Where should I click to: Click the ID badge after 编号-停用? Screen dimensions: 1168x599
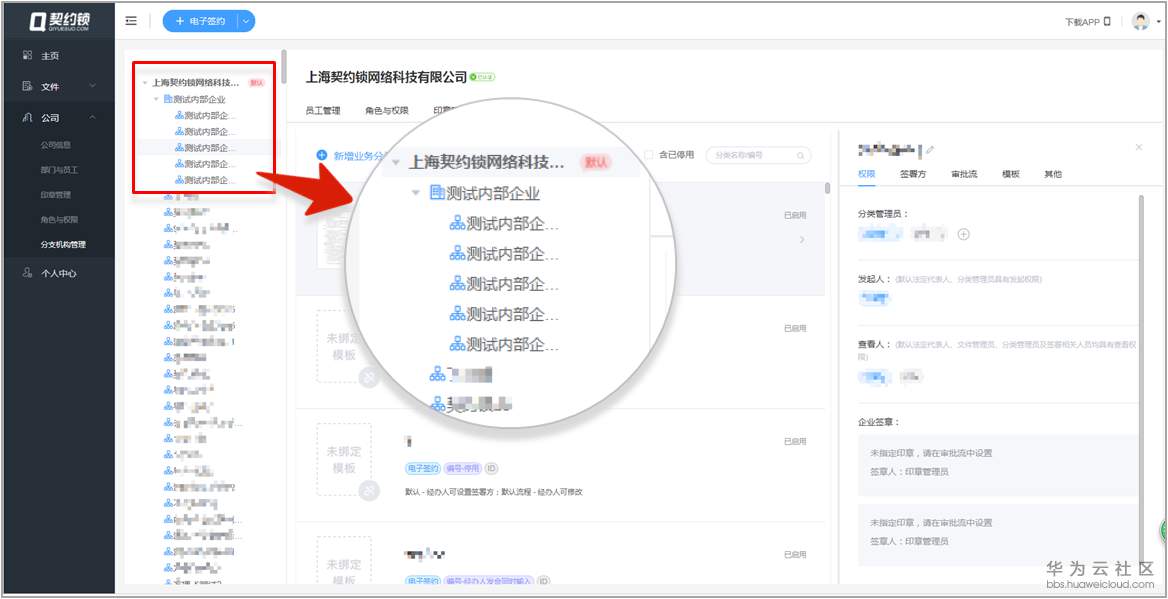coord(492,469)
